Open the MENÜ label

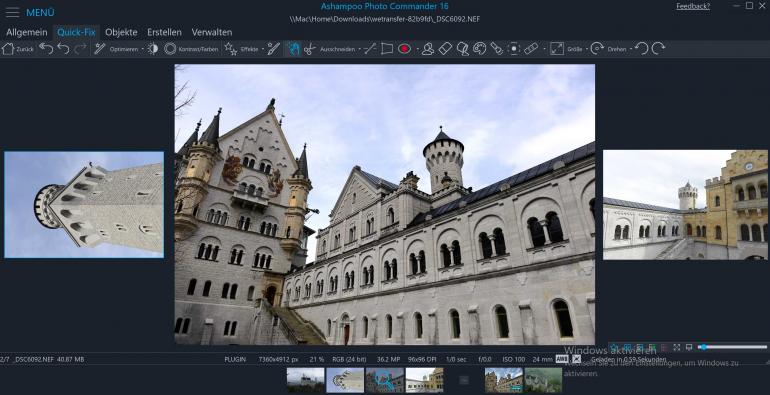point(40,13)
